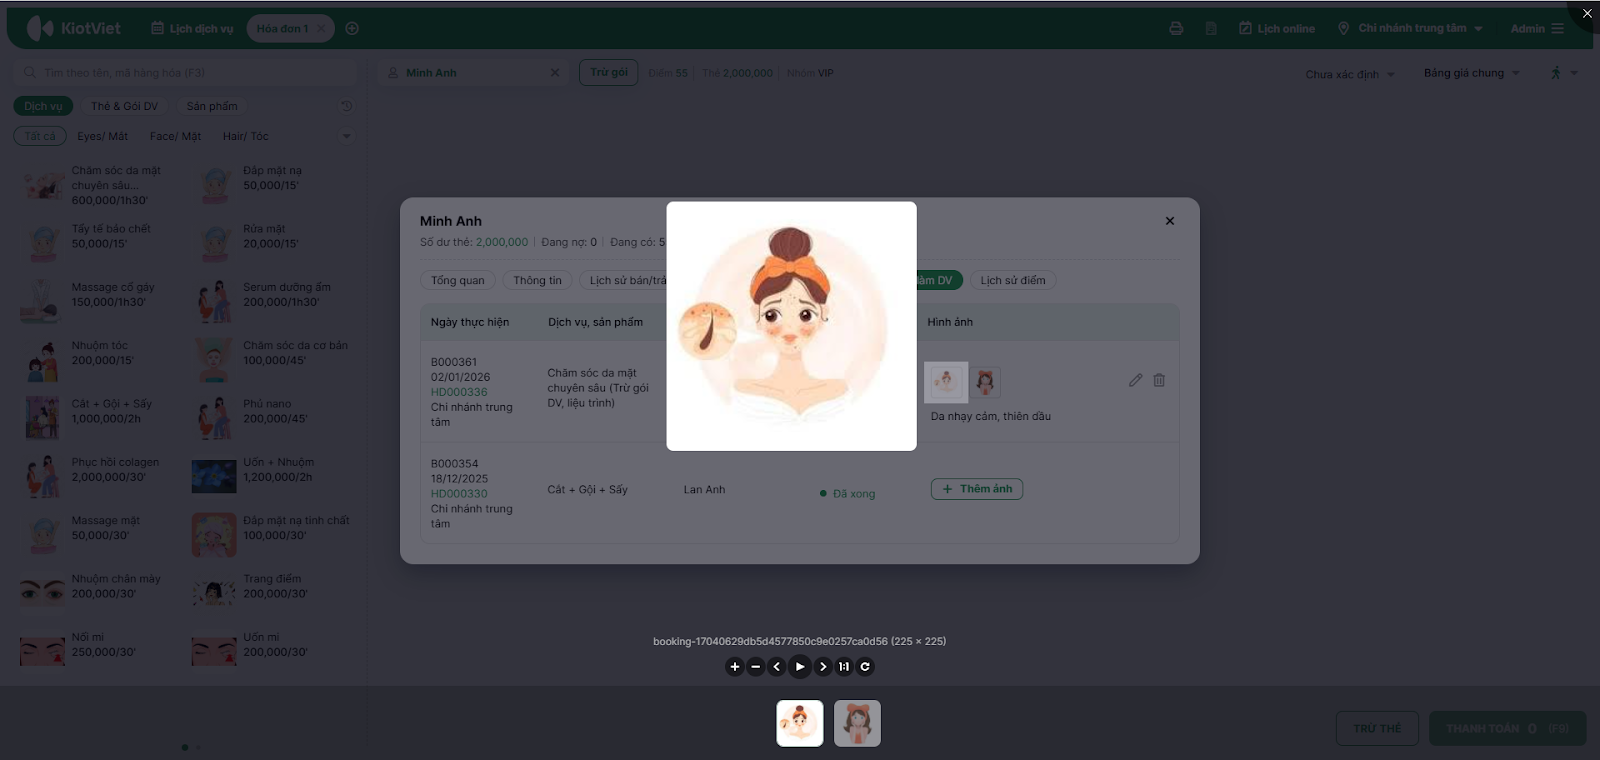The image size is (1600, 760).
Task: Close the Minh Anh customer dialog
Action: pos(1170,221)
